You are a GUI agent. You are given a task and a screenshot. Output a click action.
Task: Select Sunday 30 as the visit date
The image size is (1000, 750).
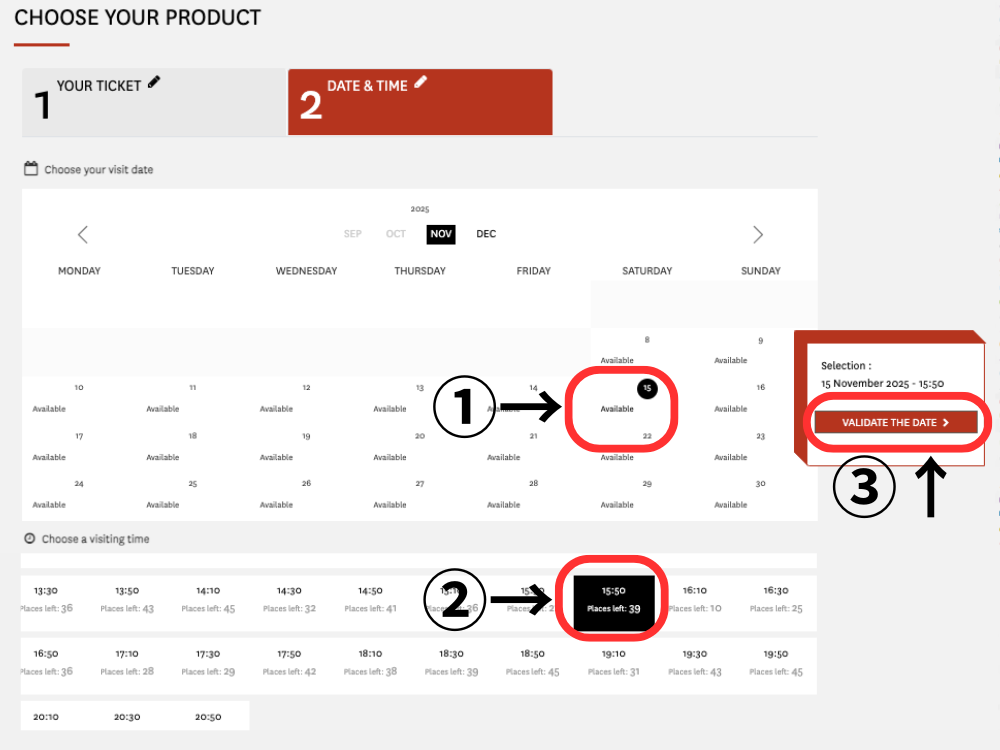point(760,493)
